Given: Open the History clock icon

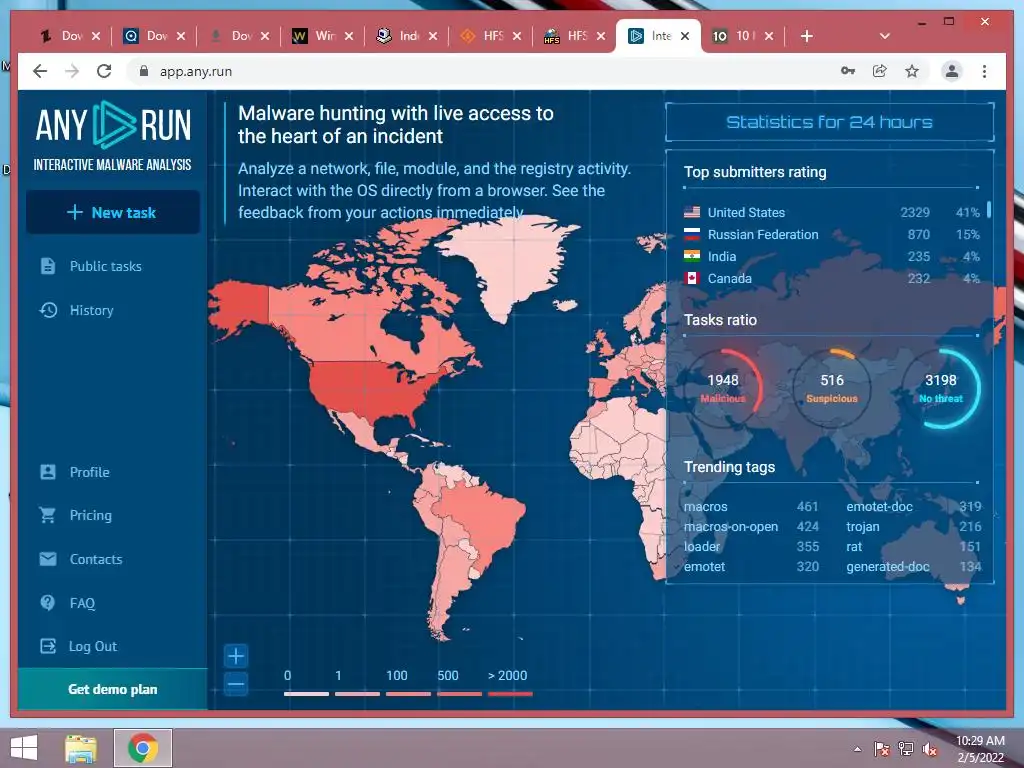Looking at the screenshot, I should click(48, 310).
